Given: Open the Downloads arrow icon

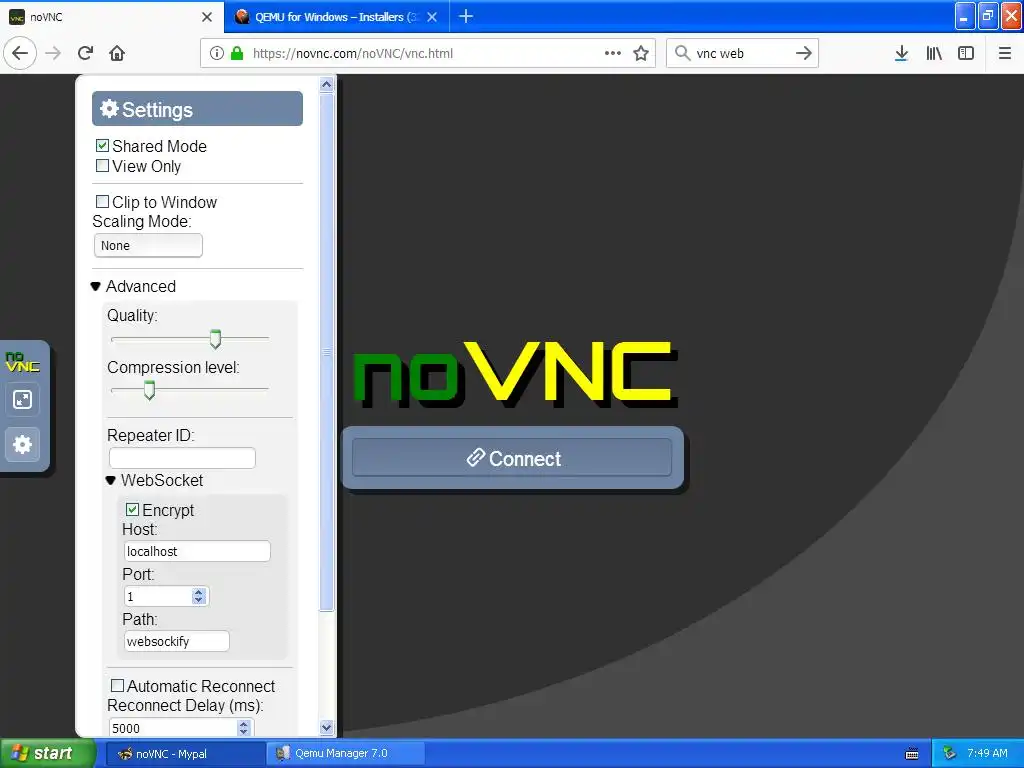Looking at the screenshot, I should 901,53.
